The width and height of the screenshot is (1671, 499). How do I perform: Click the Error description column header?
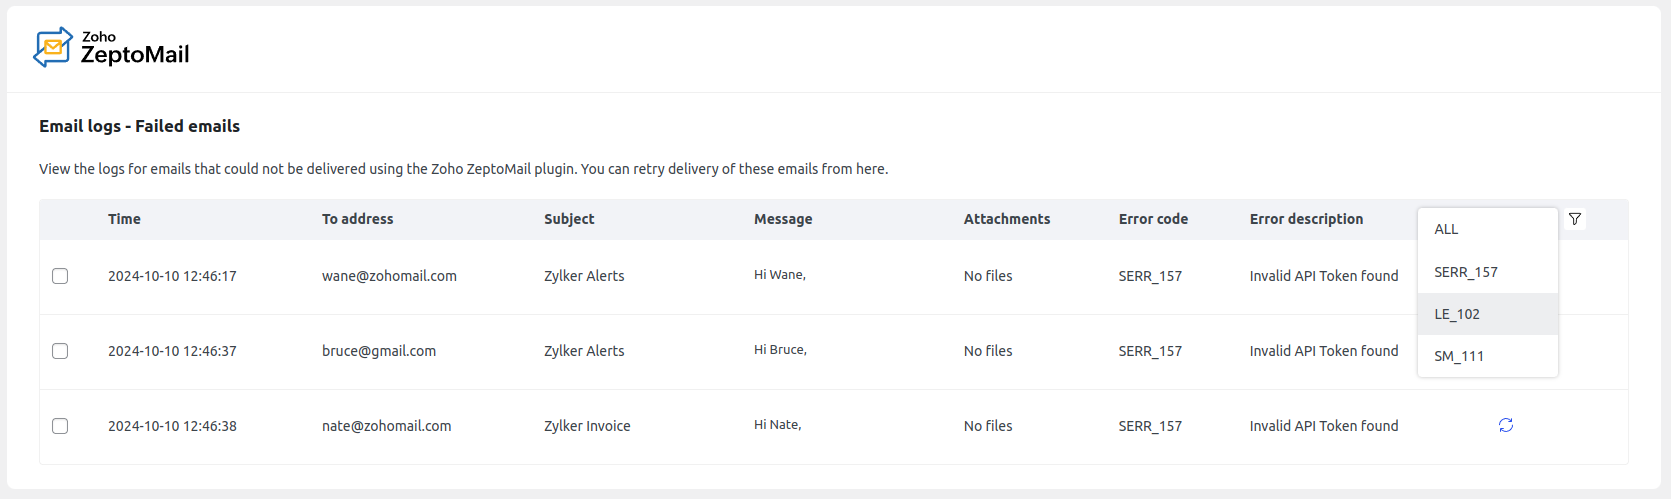click(1306, 219)
